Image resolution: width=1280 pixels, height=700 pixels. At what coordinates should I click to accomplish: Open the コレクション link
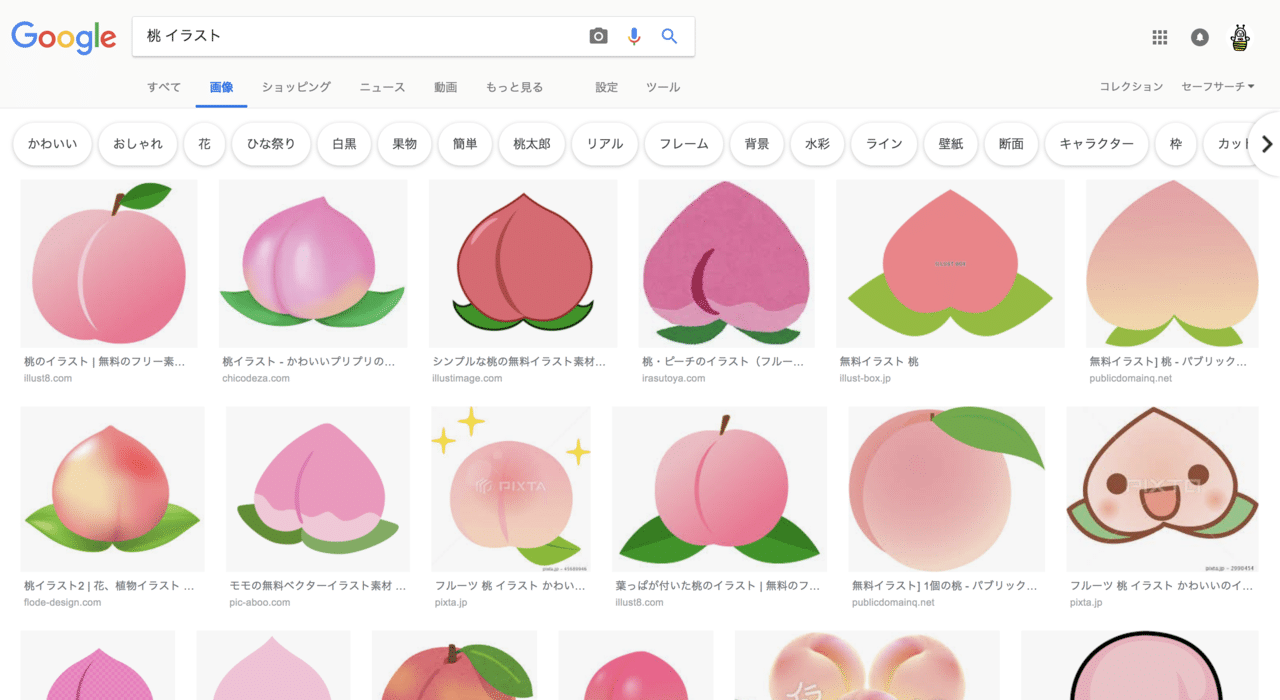1130,86
